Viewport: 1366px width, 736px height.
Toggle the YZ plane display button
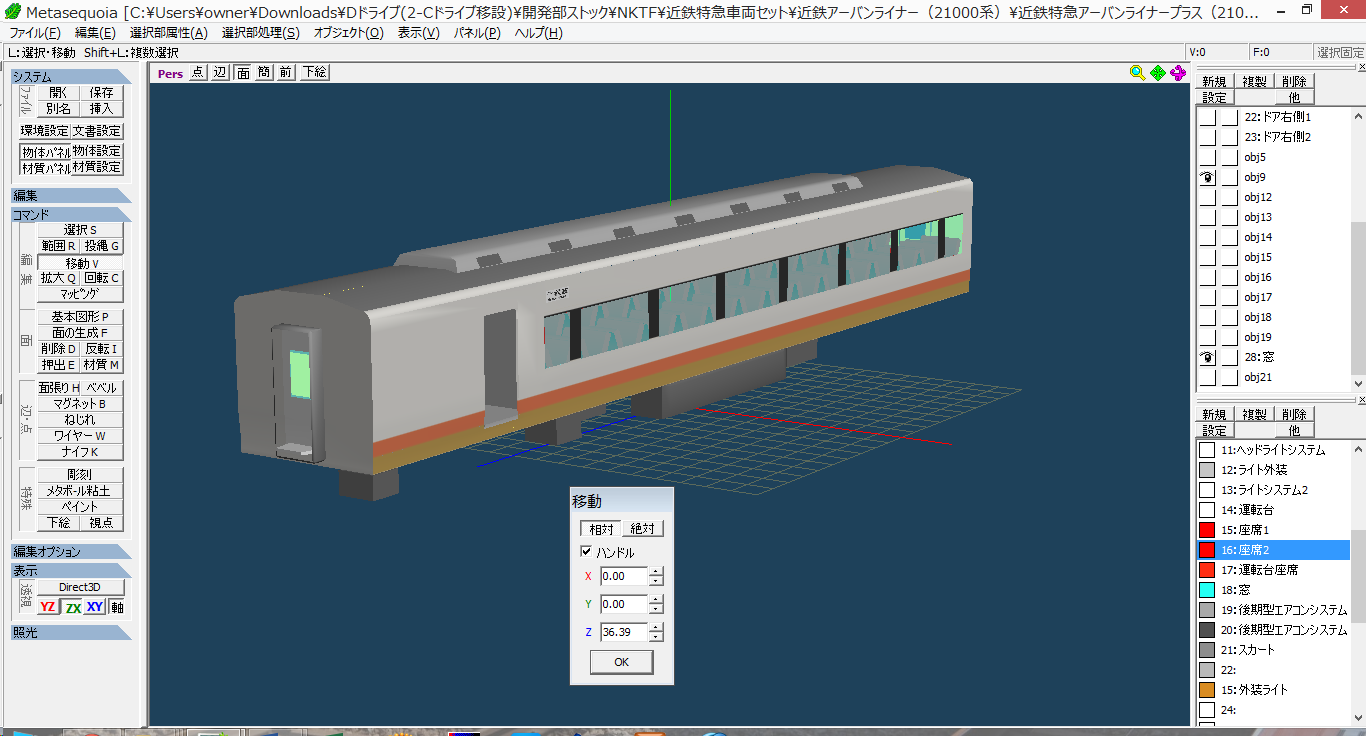point(48,607)
